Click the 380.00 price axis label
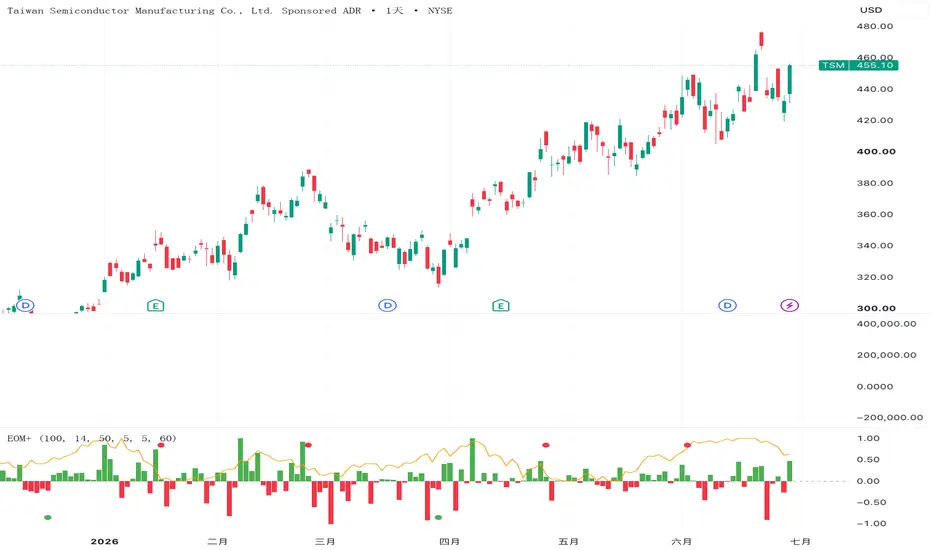 [875, 183]
